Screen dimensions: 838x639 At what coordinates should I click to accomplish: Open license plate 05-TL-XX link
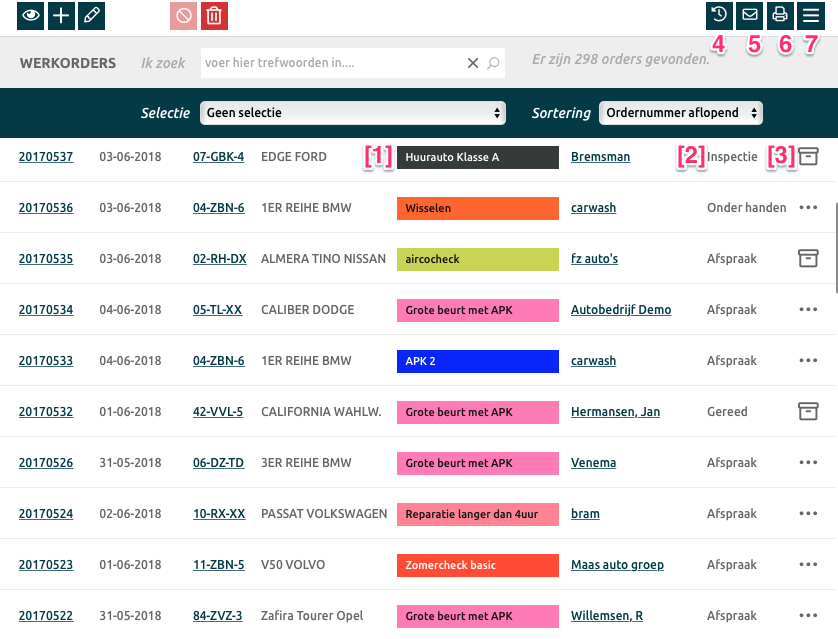(218, 310)
